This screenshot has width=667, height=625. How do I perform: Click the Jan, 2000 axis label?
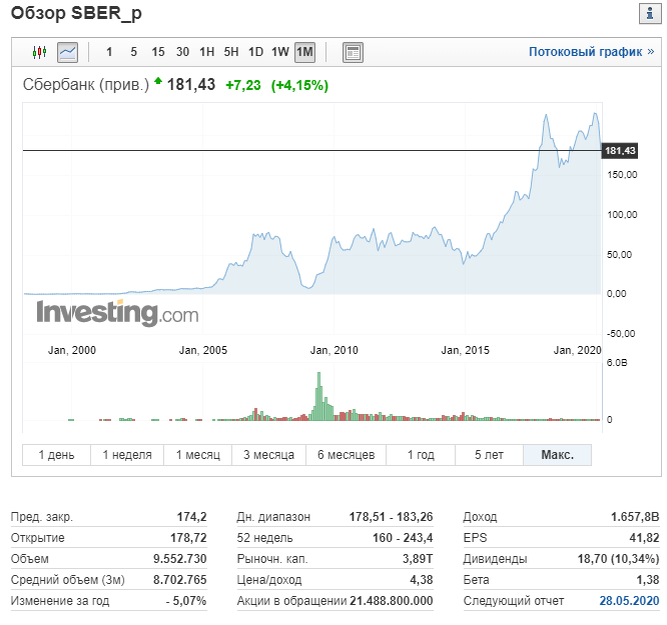72,350
